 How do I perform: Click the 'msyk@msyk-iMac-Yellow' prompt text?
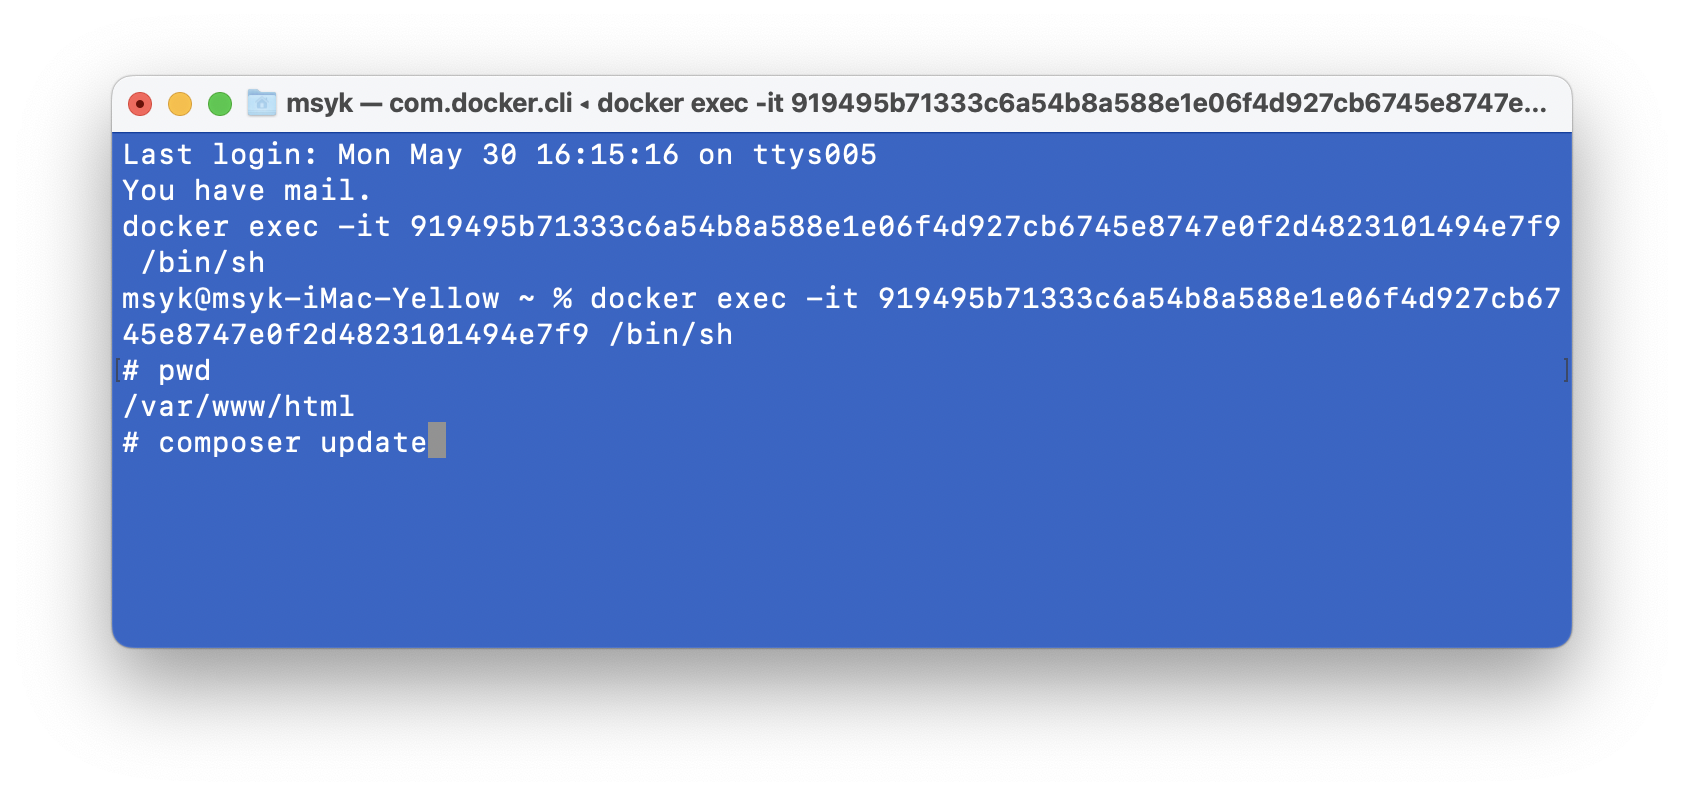tap(310, 299)
